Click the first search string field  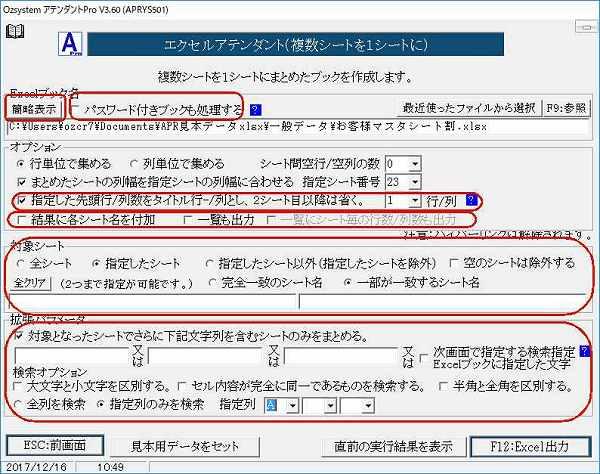[72, 355]
